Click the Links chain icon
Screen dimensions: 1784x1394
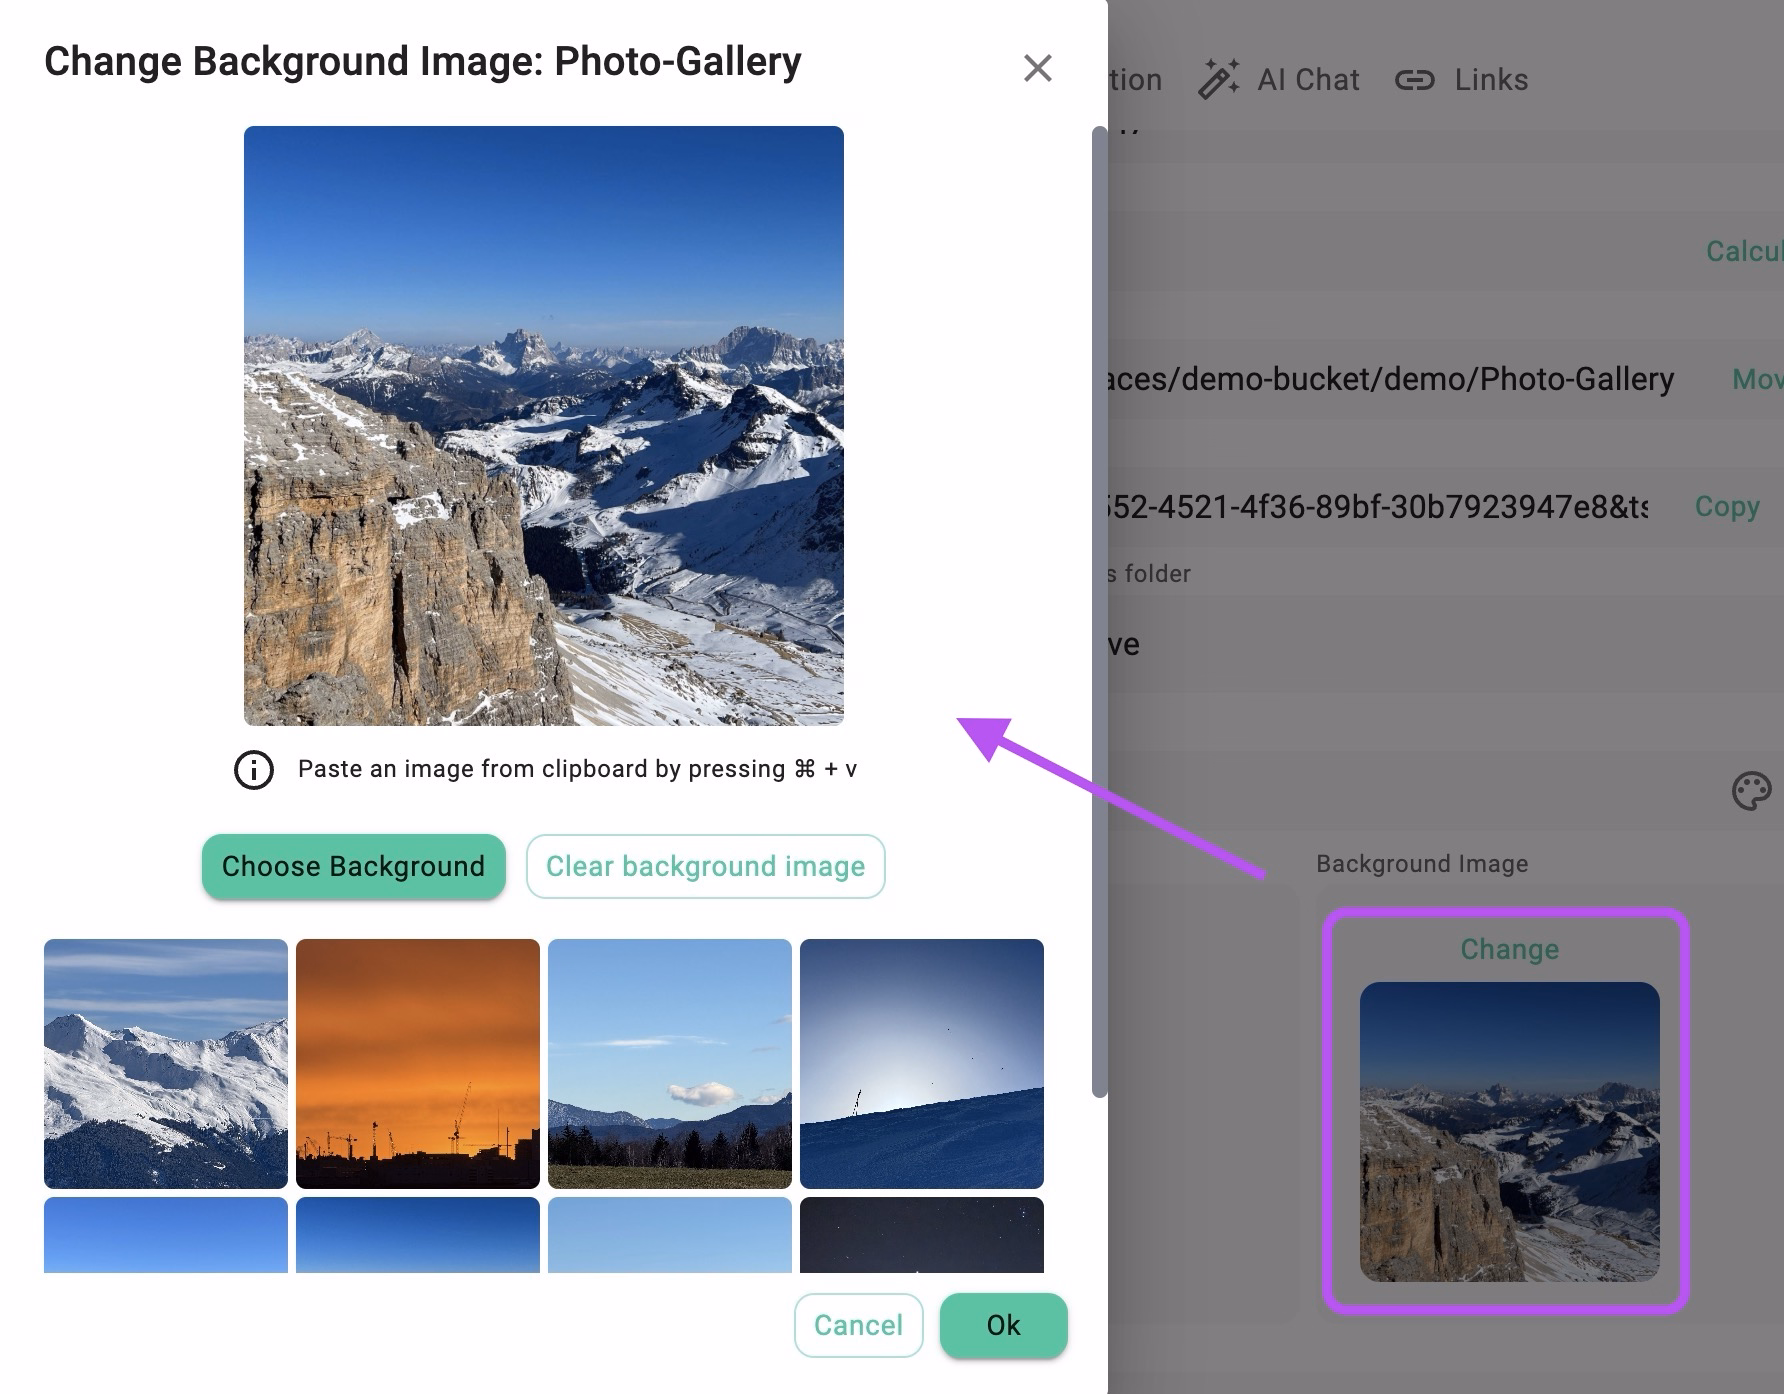click(1414, 80)
